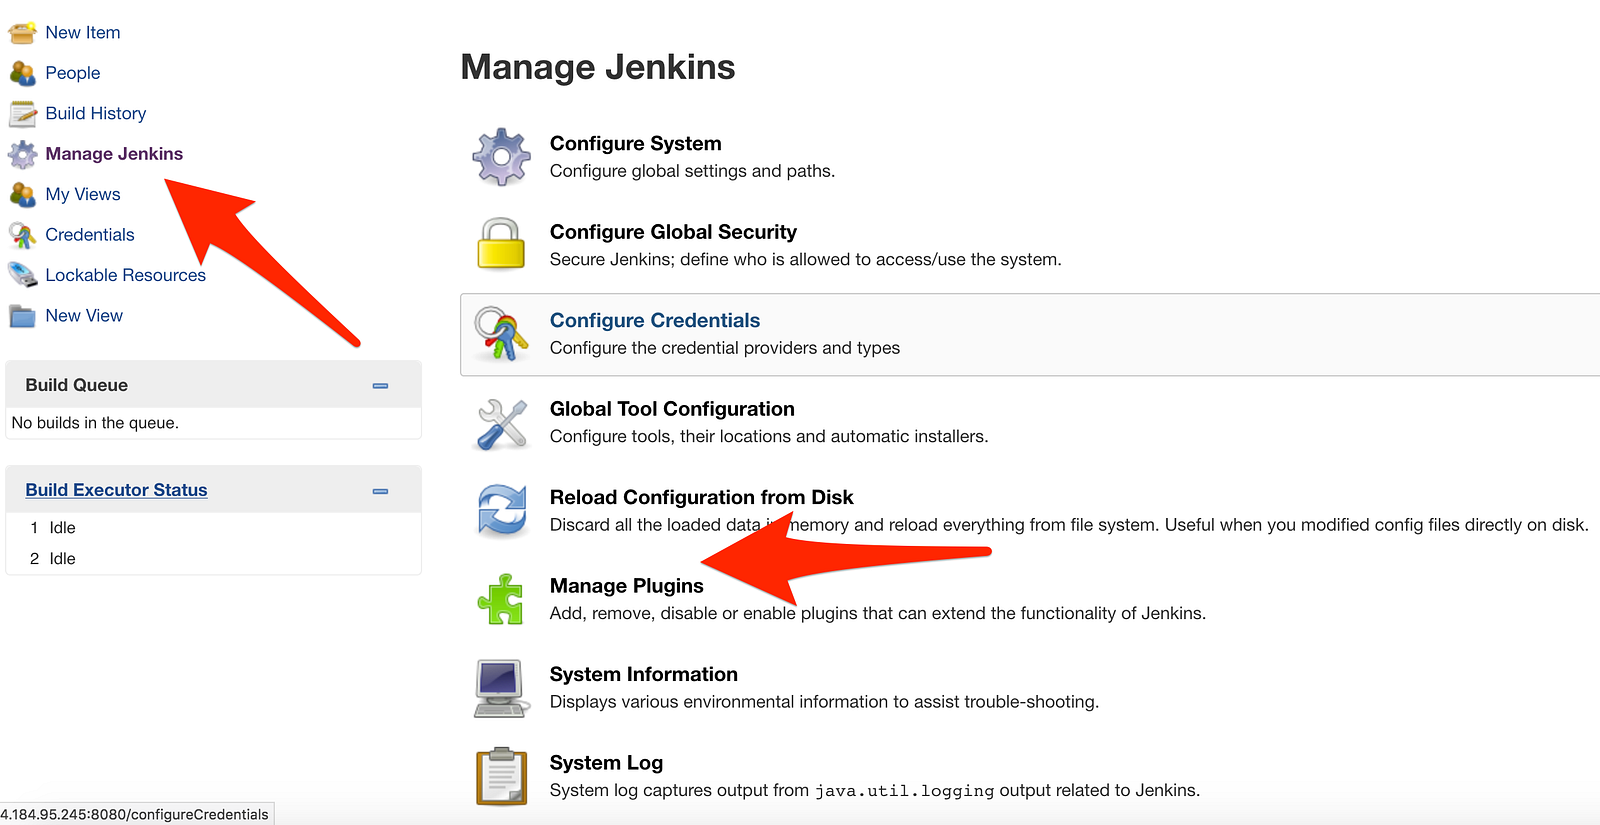This screenshot has height=825, width=1600.
Task: Click the Configure System gear icon
Action: tap(501, 157)
